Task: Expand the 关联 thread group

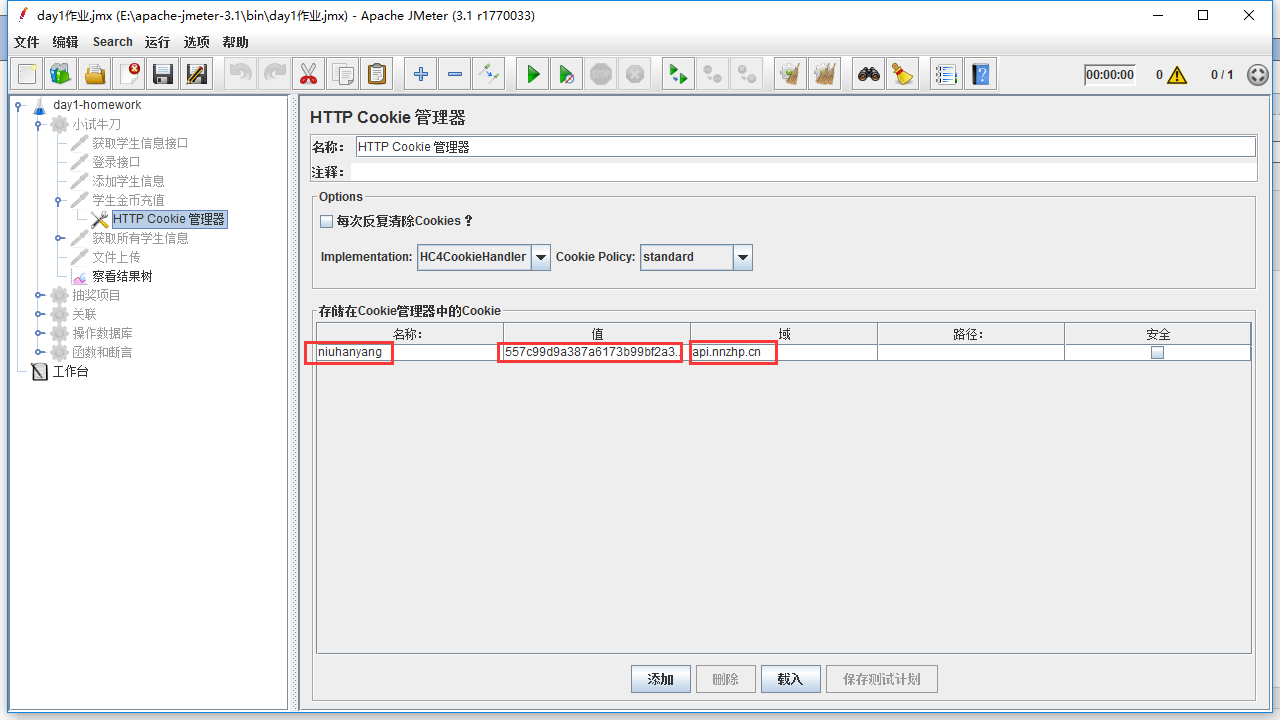Action: [x=39, y=314]
